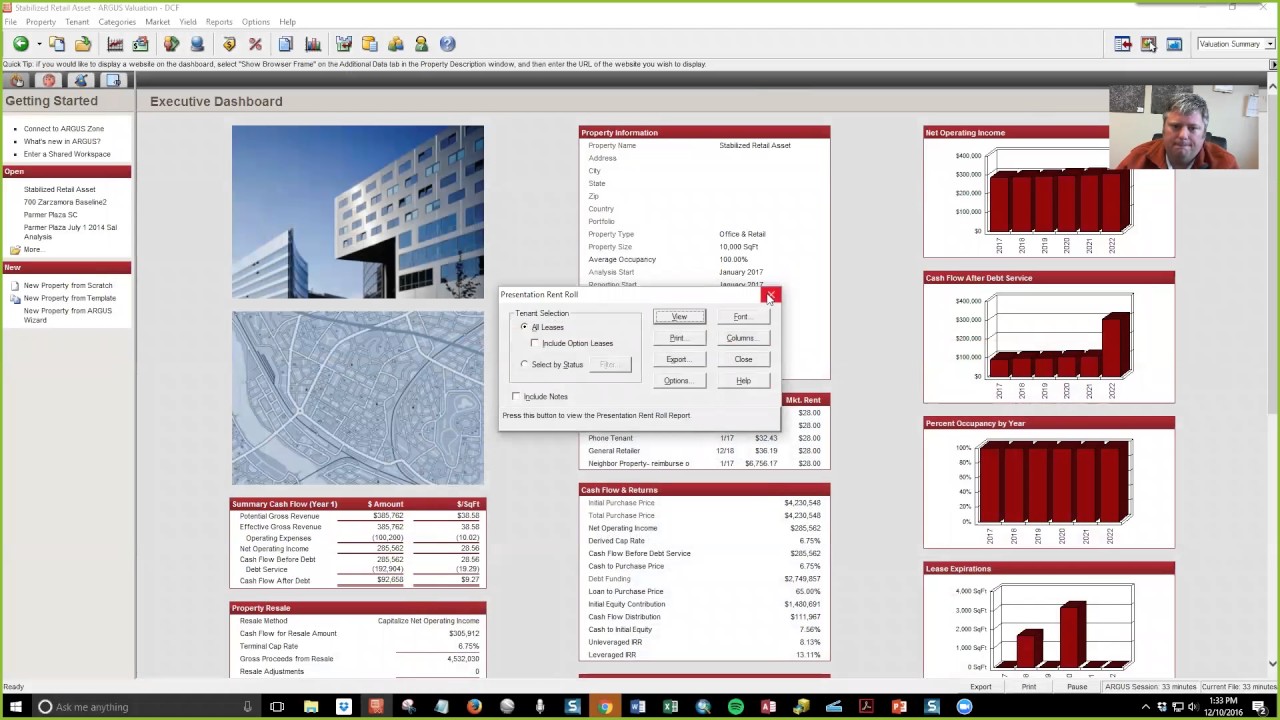Click the hand pointer icon in the sub-toolbar
This screenshot has height=720, width=1280.
[x=18, y=80]
